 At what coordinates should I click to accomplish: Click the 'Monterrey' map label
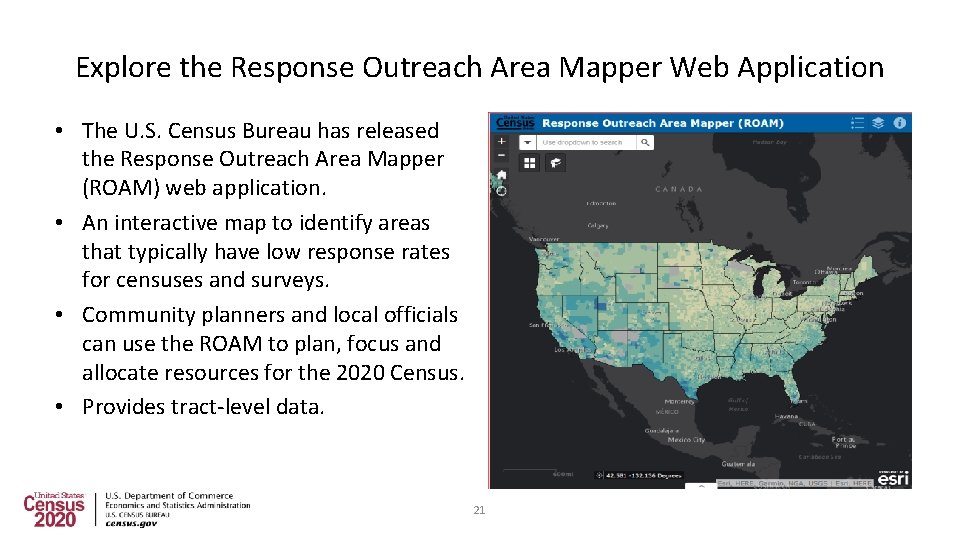pyautogui.click(x=680, y=402)
